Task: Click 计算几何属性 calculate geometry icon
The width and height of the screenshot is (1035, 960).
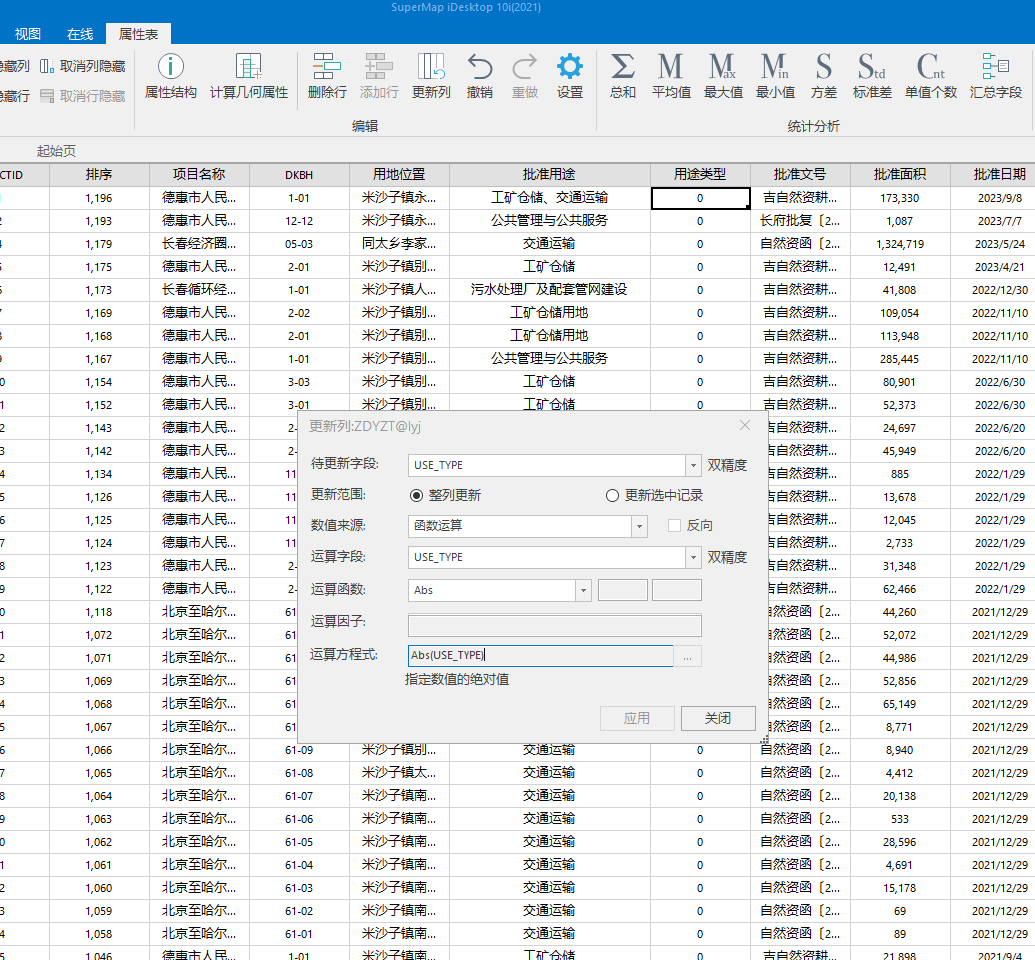Action: coord(249,76)
